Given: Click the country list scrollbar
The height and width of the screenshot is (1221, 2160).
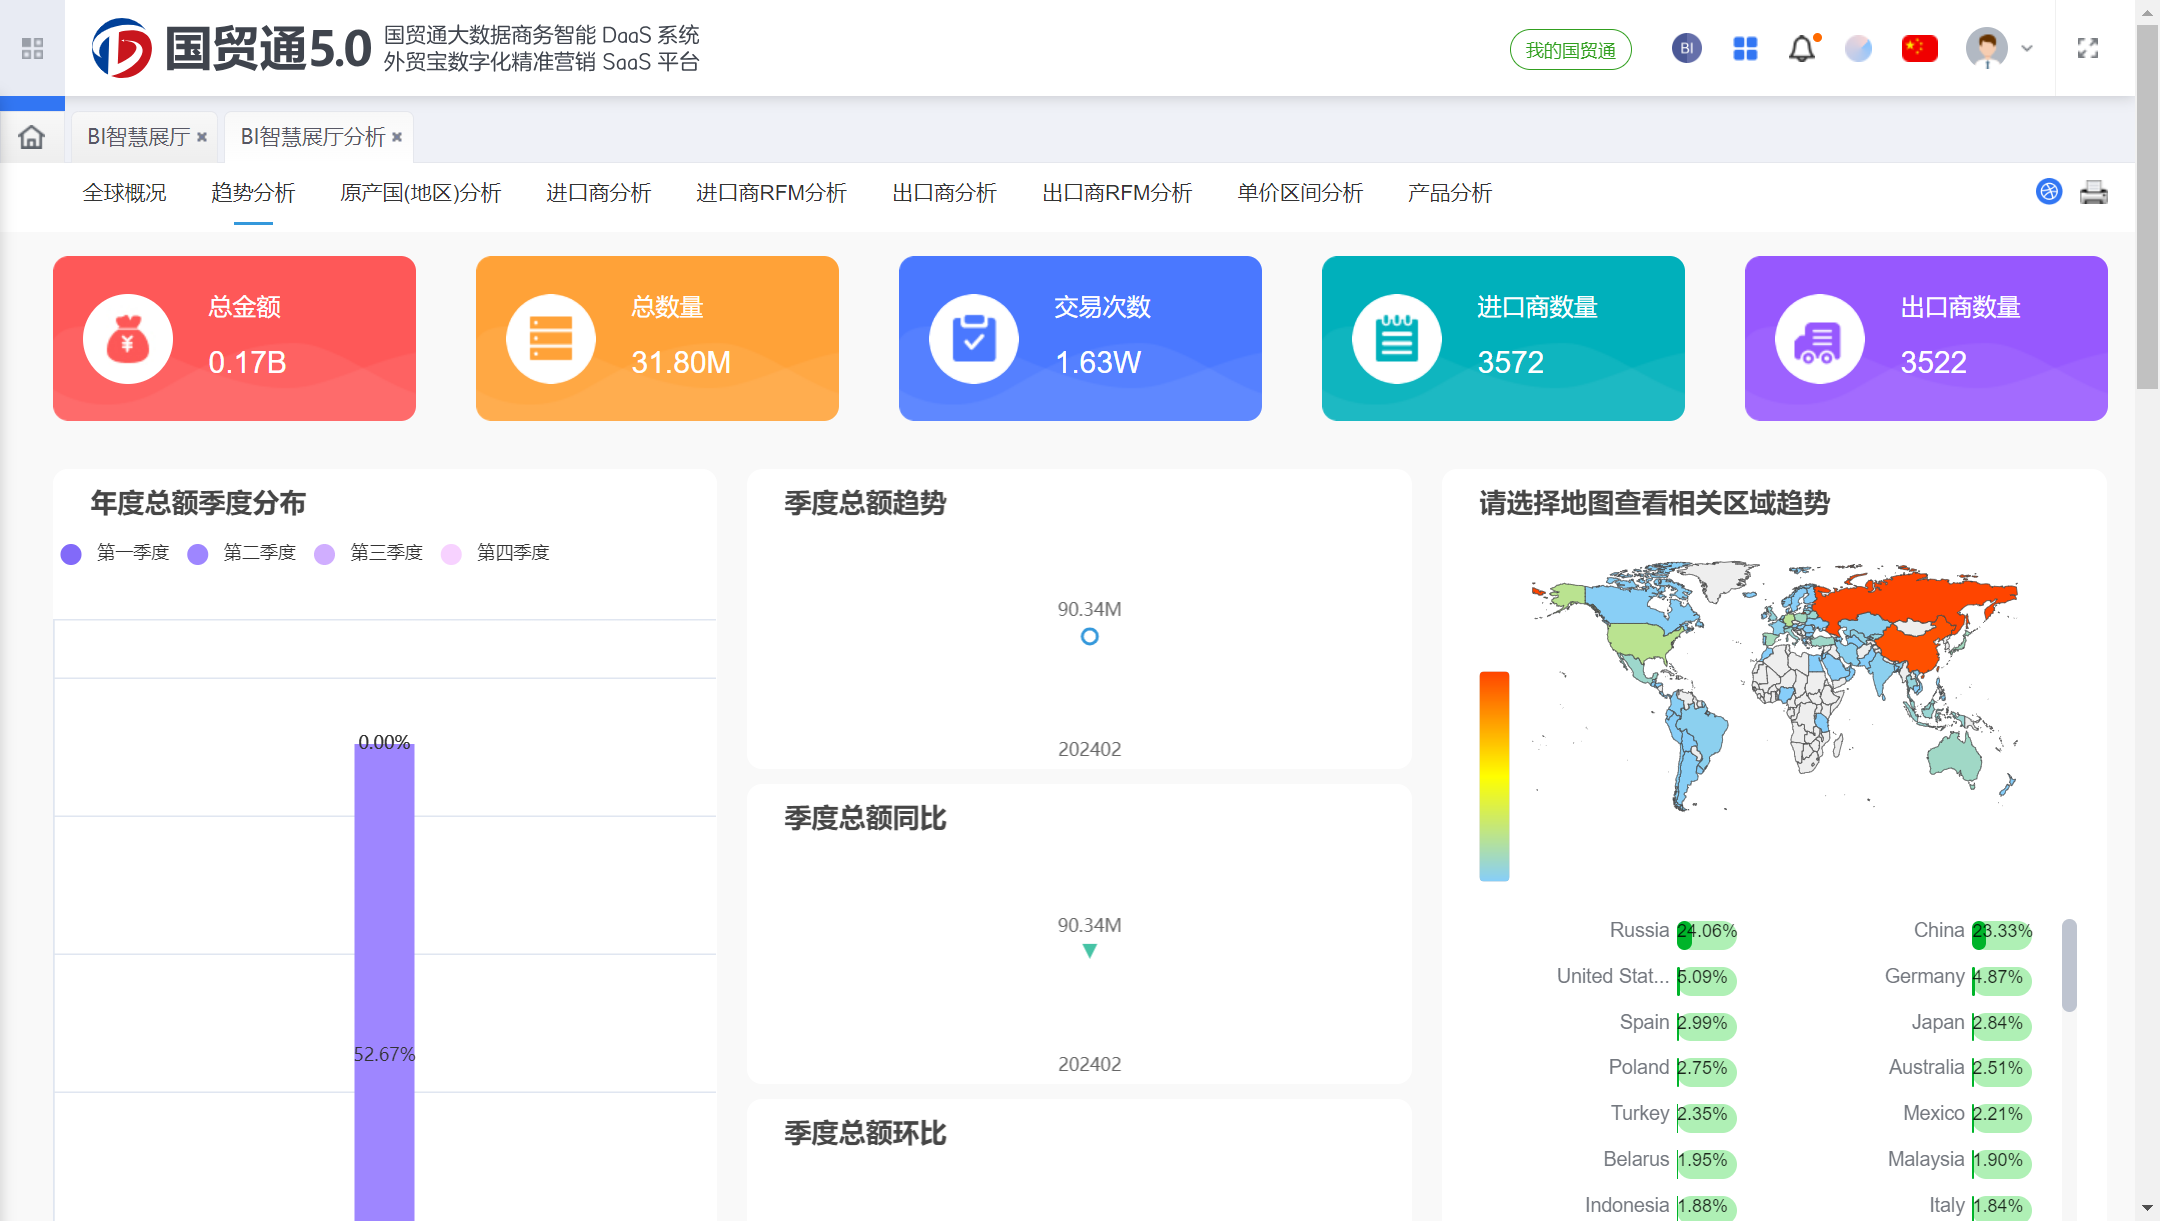Looking at the screenshot, I should click(2069, 965).
